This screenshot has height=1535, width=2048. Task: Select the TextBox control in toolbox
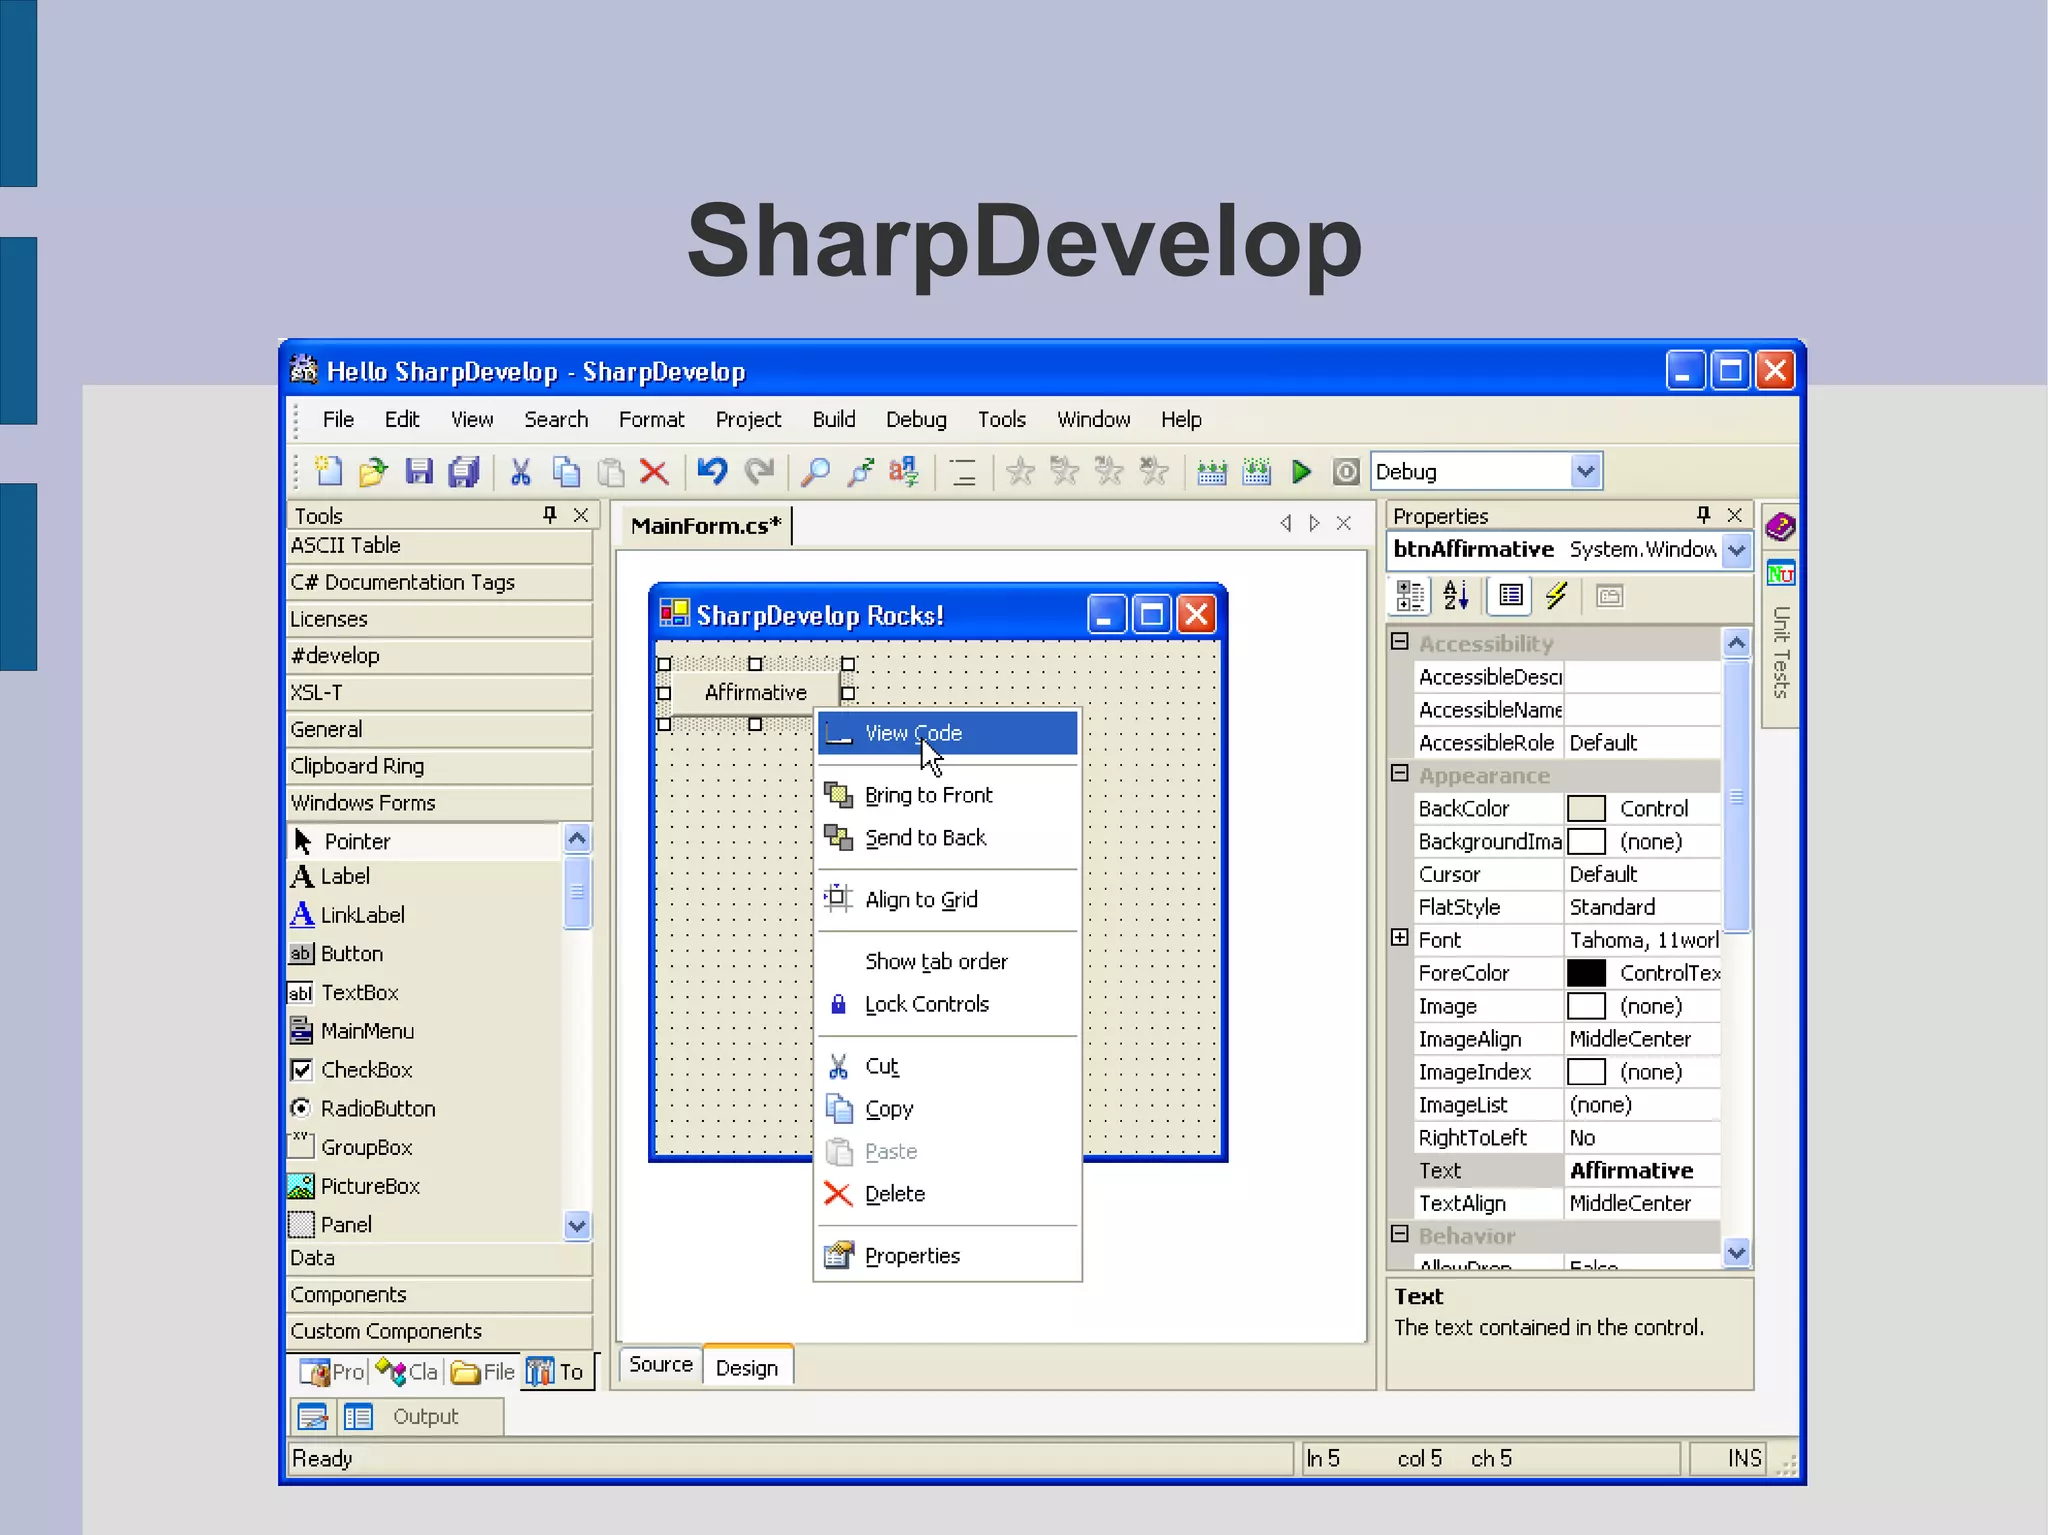pos(425,992)
